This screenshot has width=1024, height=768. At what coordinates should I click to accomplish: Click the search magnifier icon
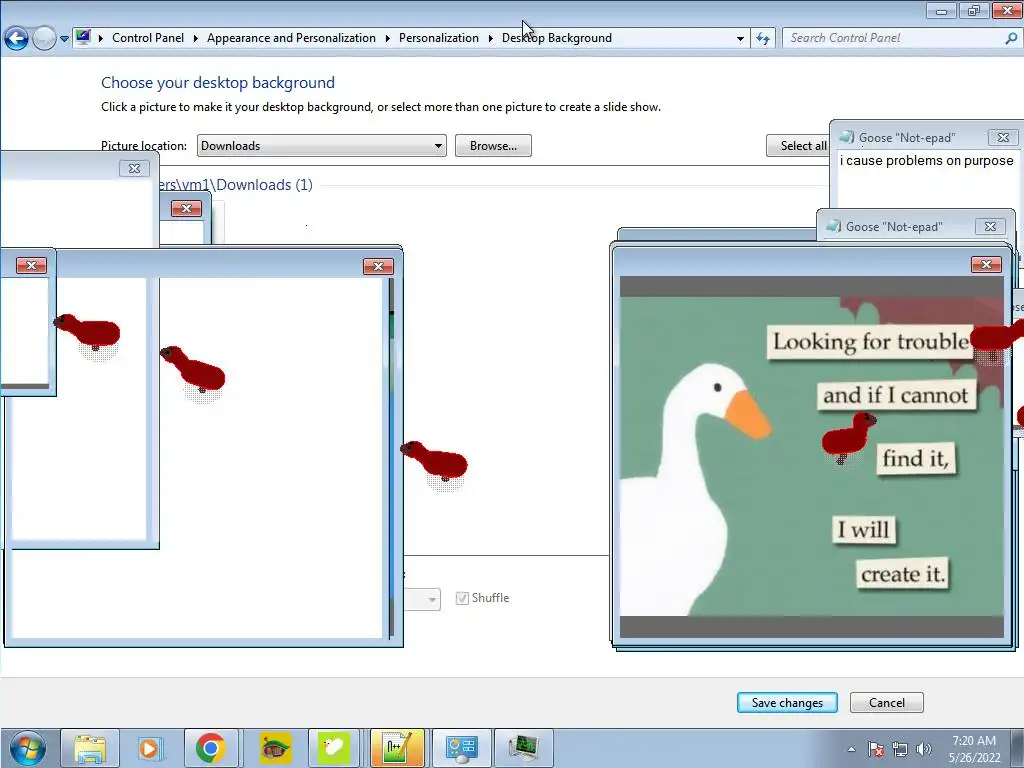coord(1011,38)
